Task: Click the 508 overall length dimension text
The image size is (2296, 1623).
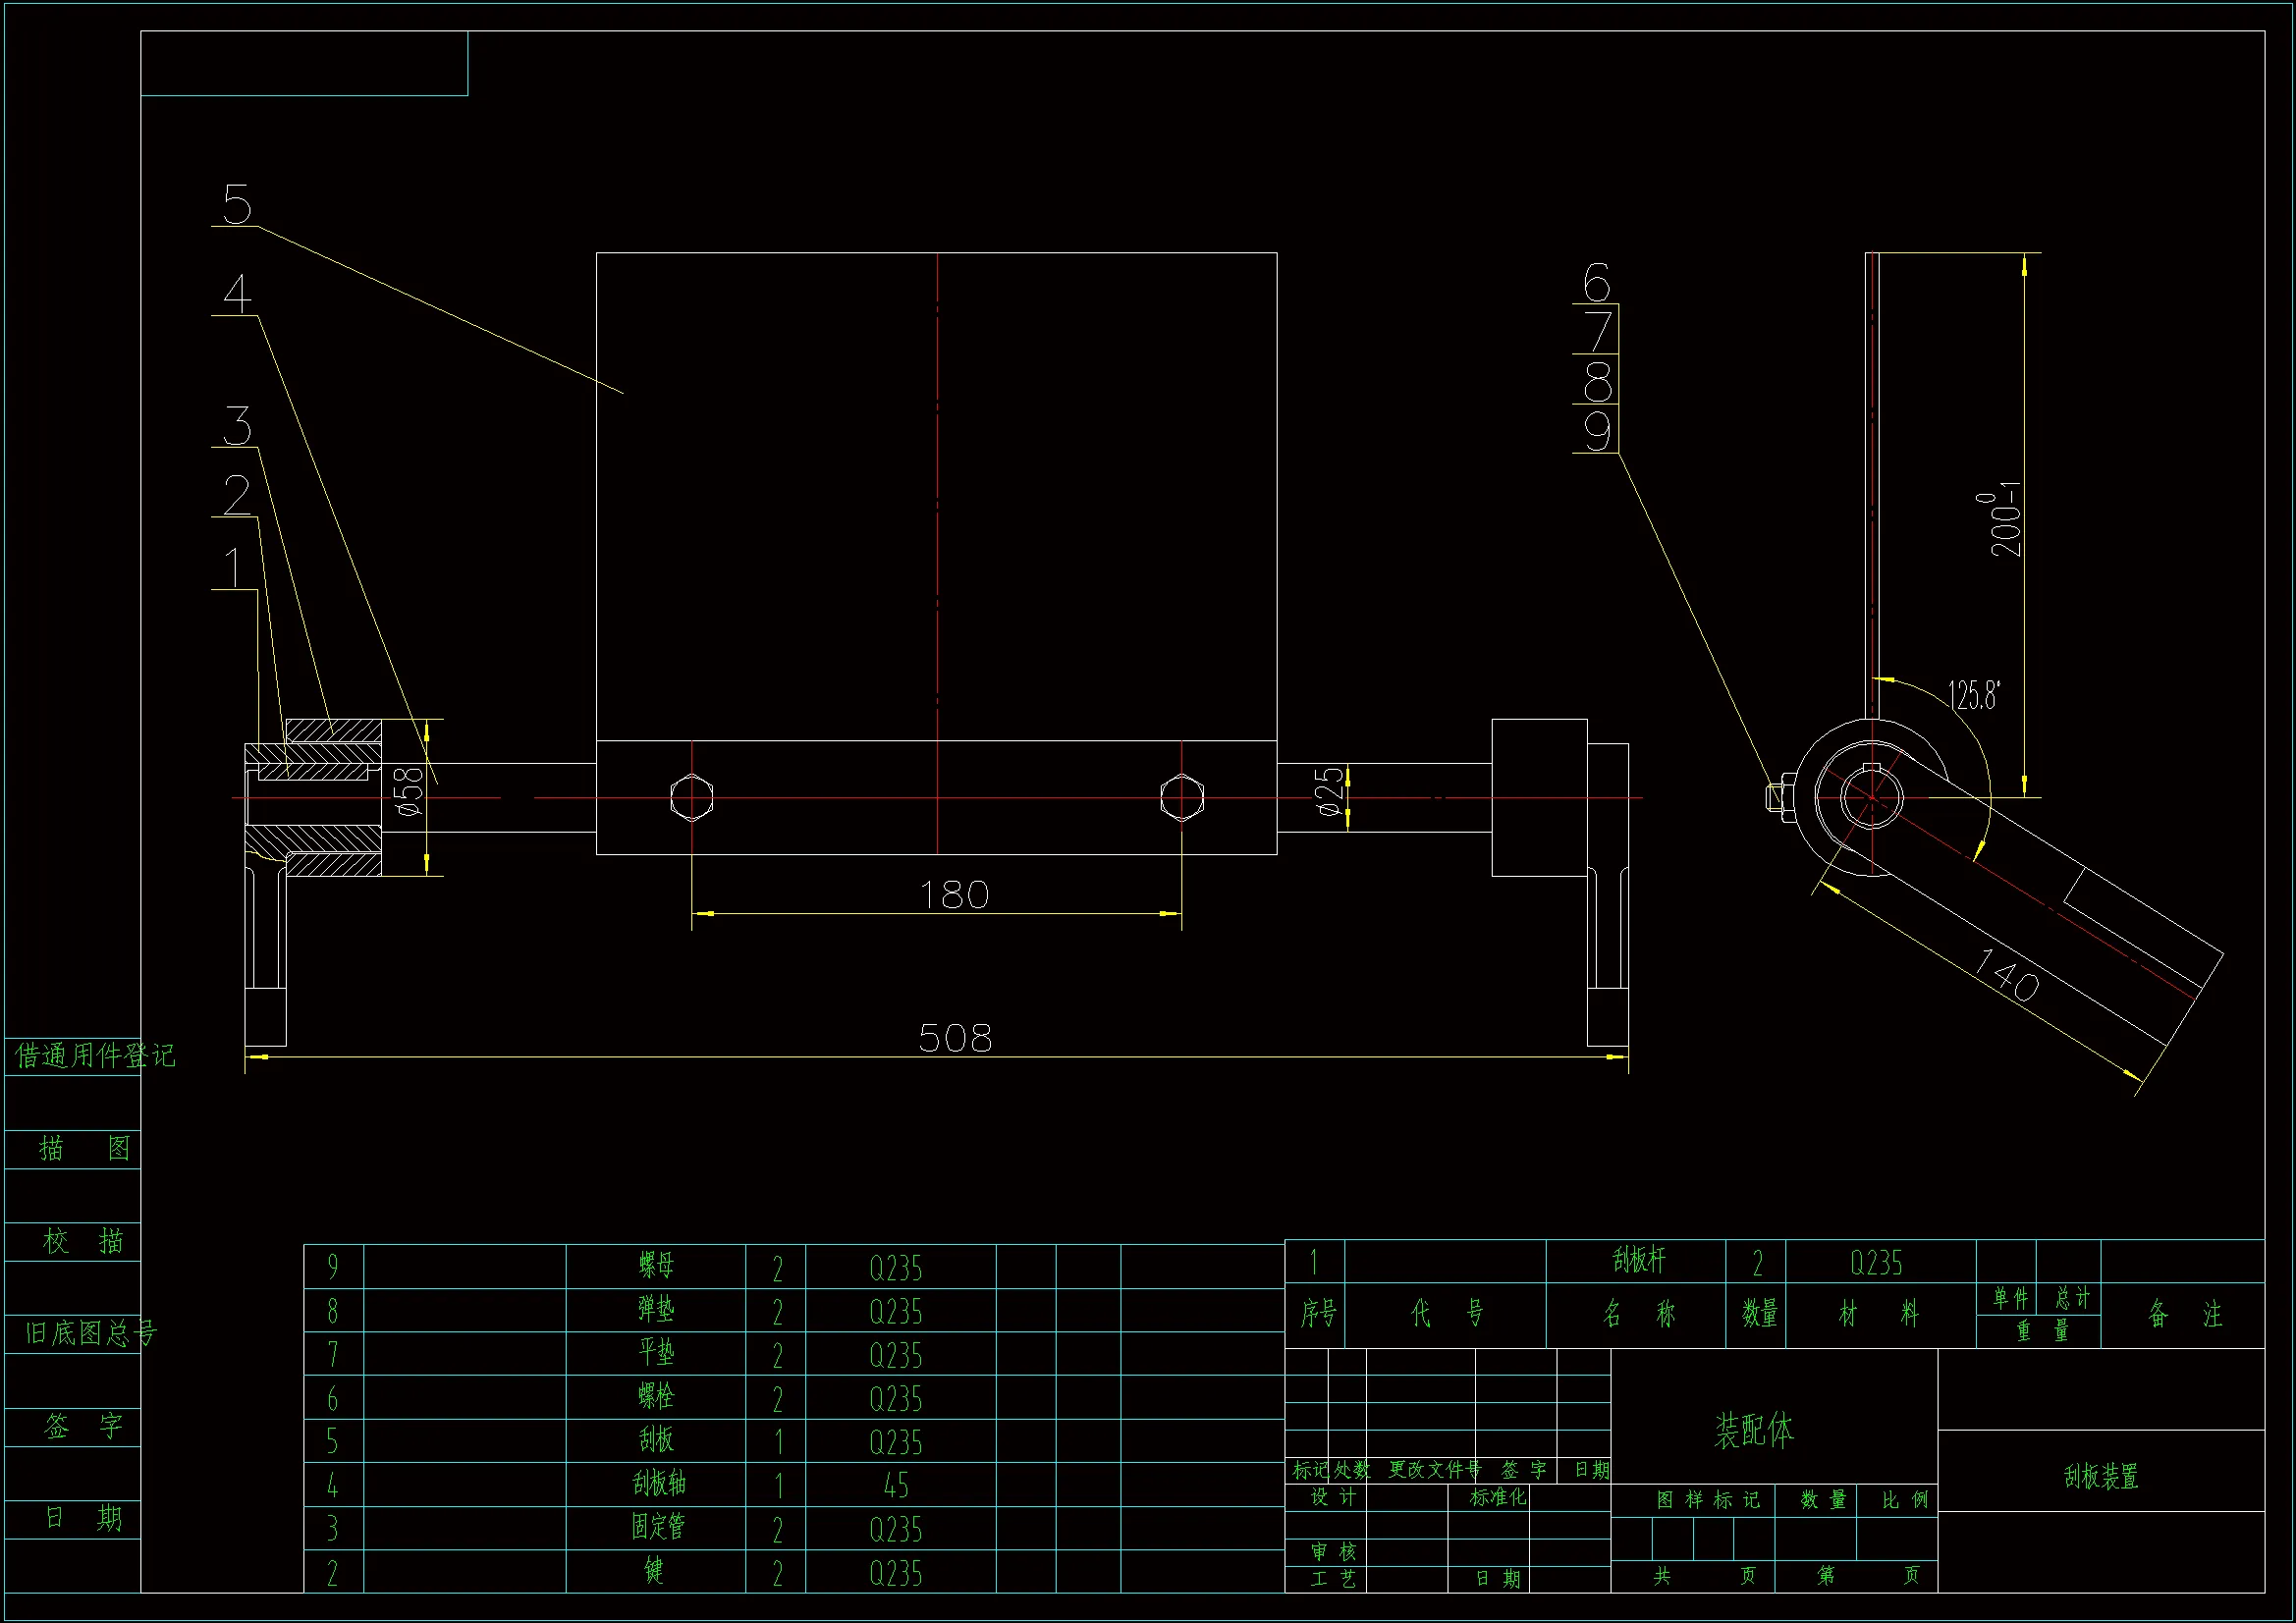Action: click(x=954, y=1038)
